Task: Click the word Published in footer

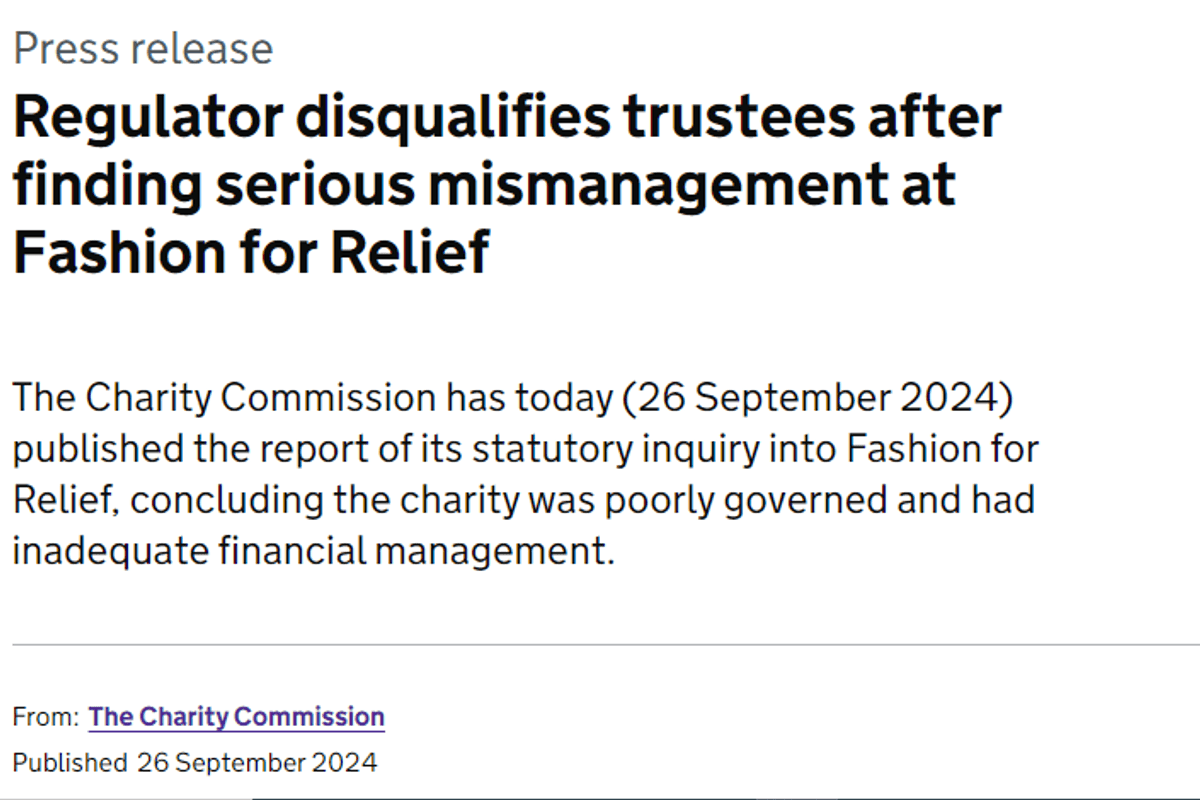Action: pyautogui.click(x=69, y=763)
